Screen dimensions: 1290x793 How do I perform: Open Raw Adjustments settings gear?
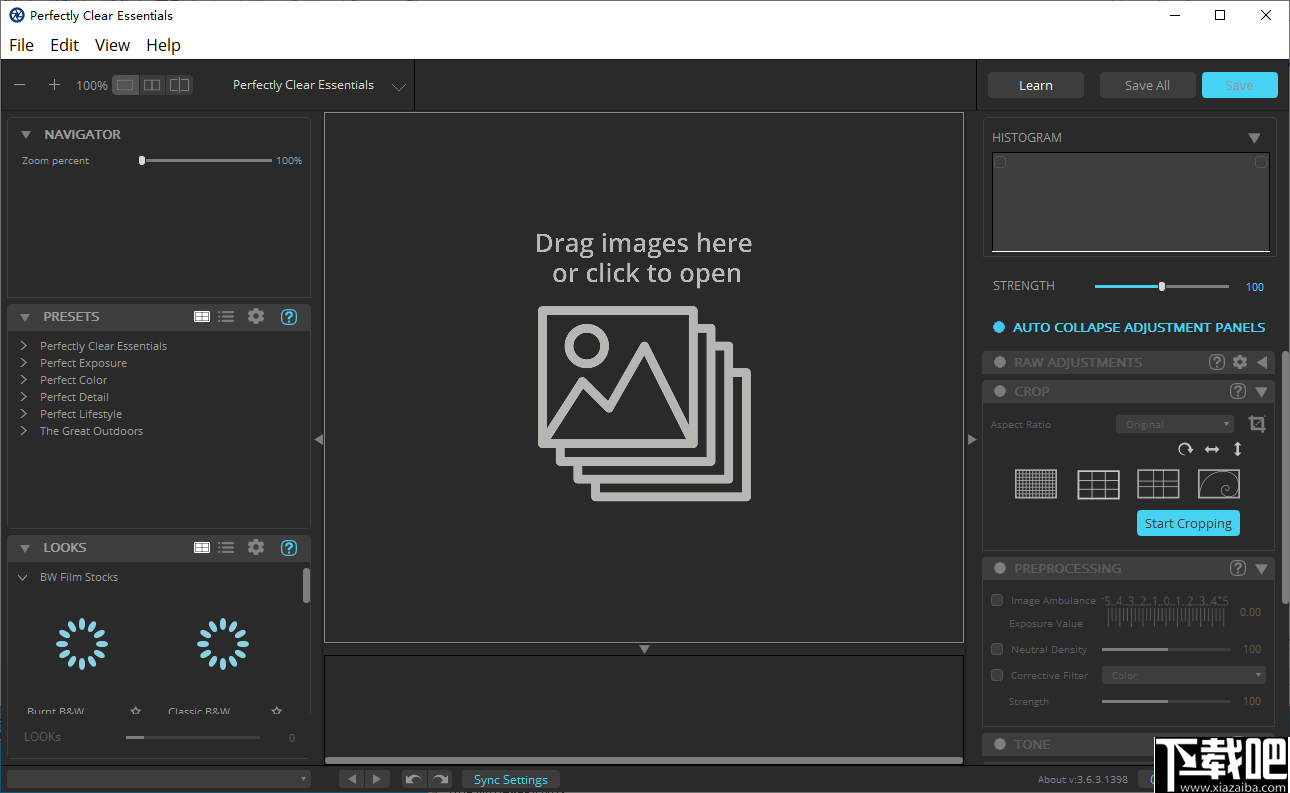1240,362
